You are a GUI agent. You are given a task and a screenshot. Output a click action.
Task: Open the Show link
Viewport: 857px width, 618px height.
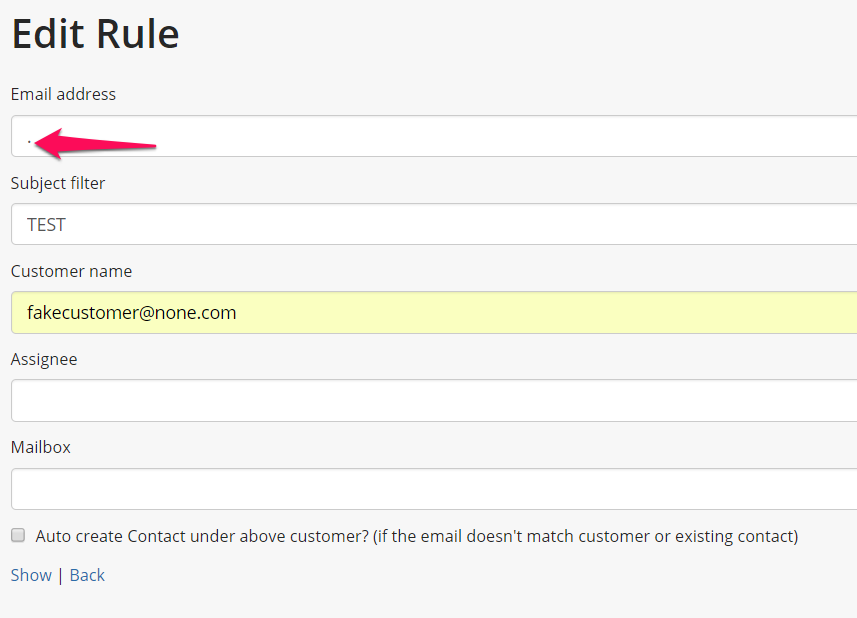(x=31, y=575)
